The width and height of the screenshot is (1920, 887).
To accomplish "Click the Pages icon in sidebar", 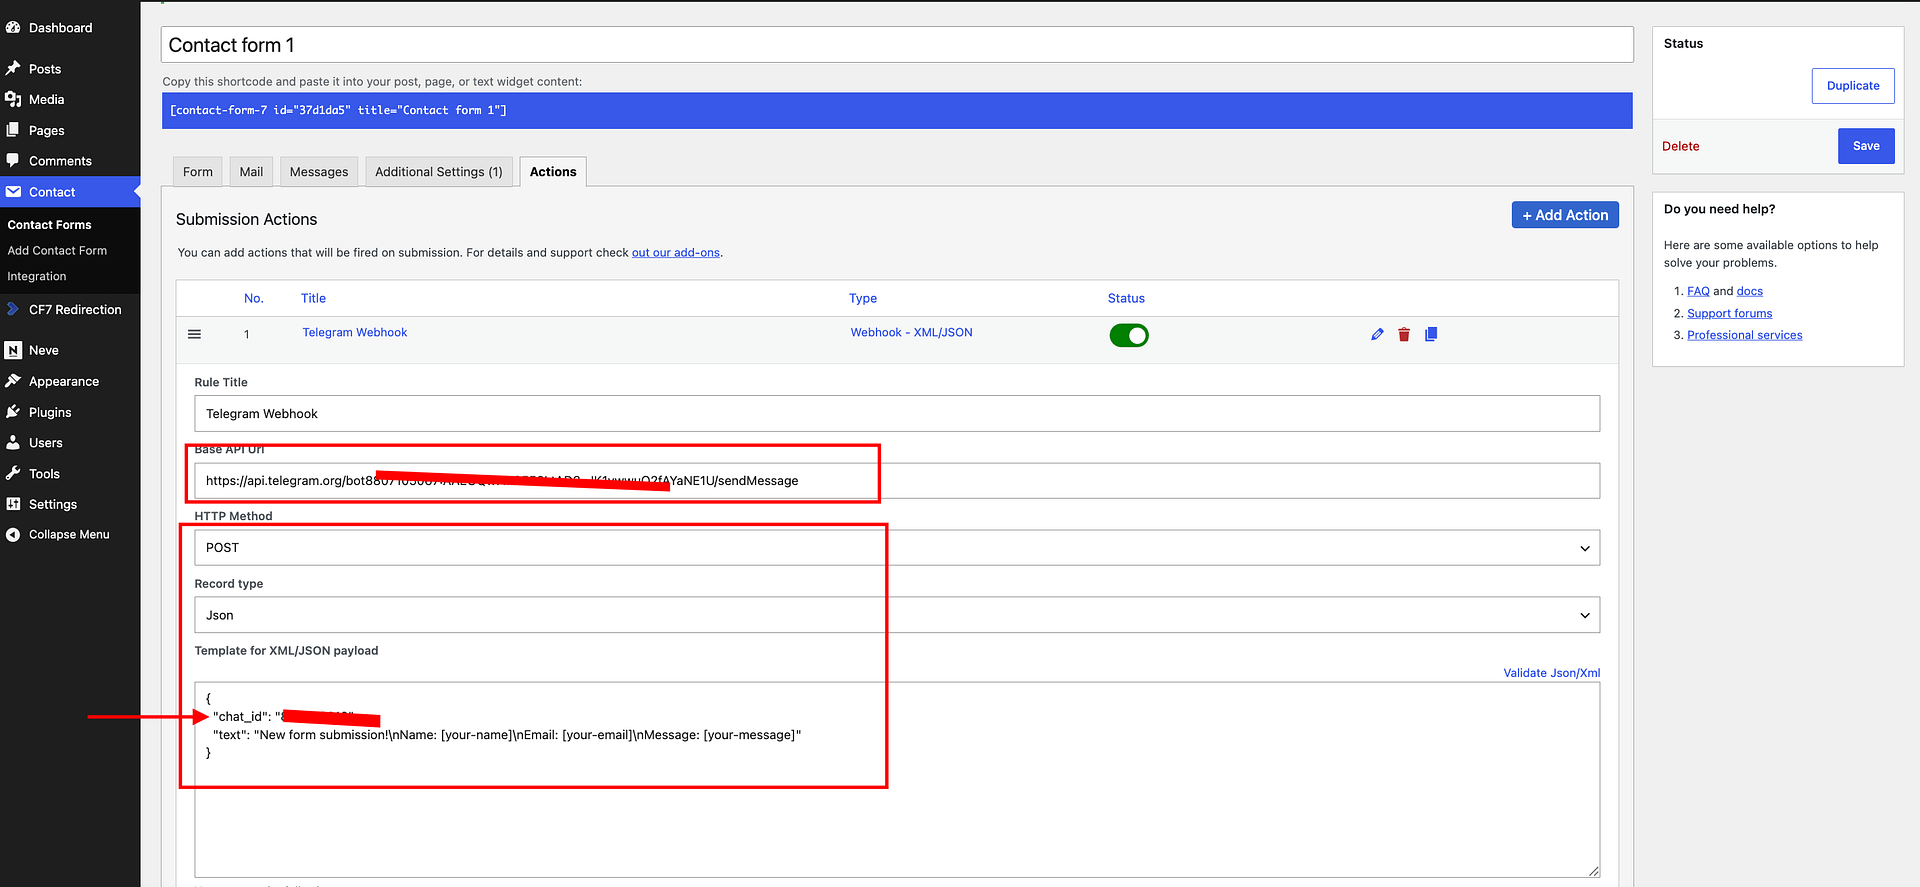I will click(13, 130).
